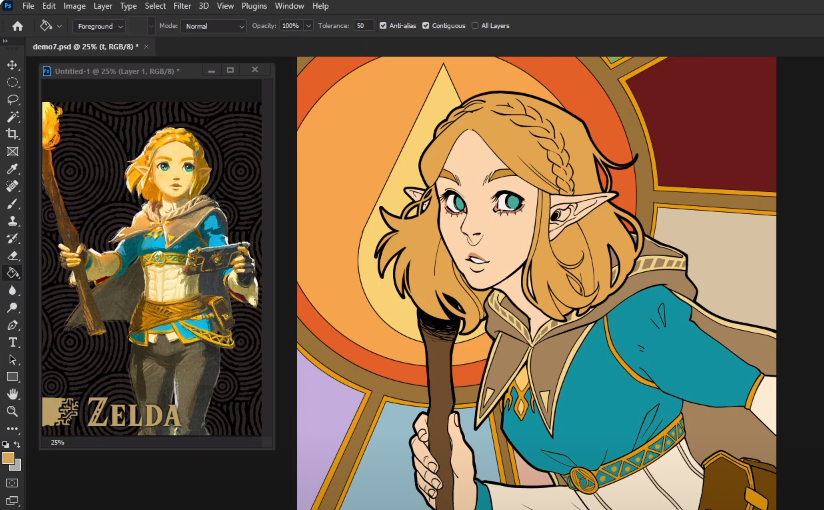The height and width of the screenshot is (510, 824).
Task: Select the Elliptical Marquee tool
Action: (12, 83)
